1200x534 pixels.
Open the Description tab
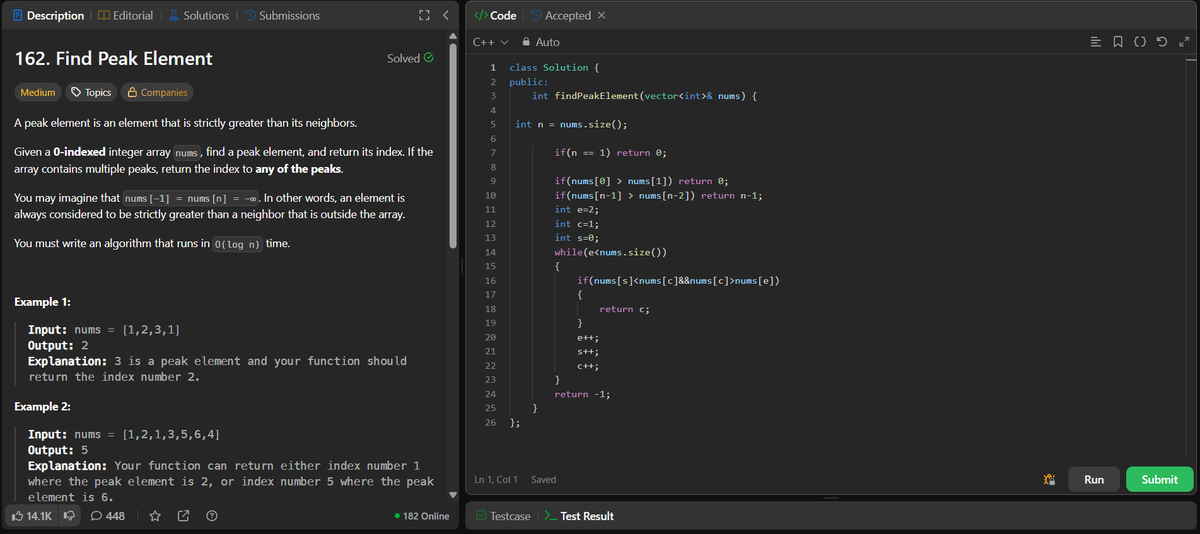(46, 15)
